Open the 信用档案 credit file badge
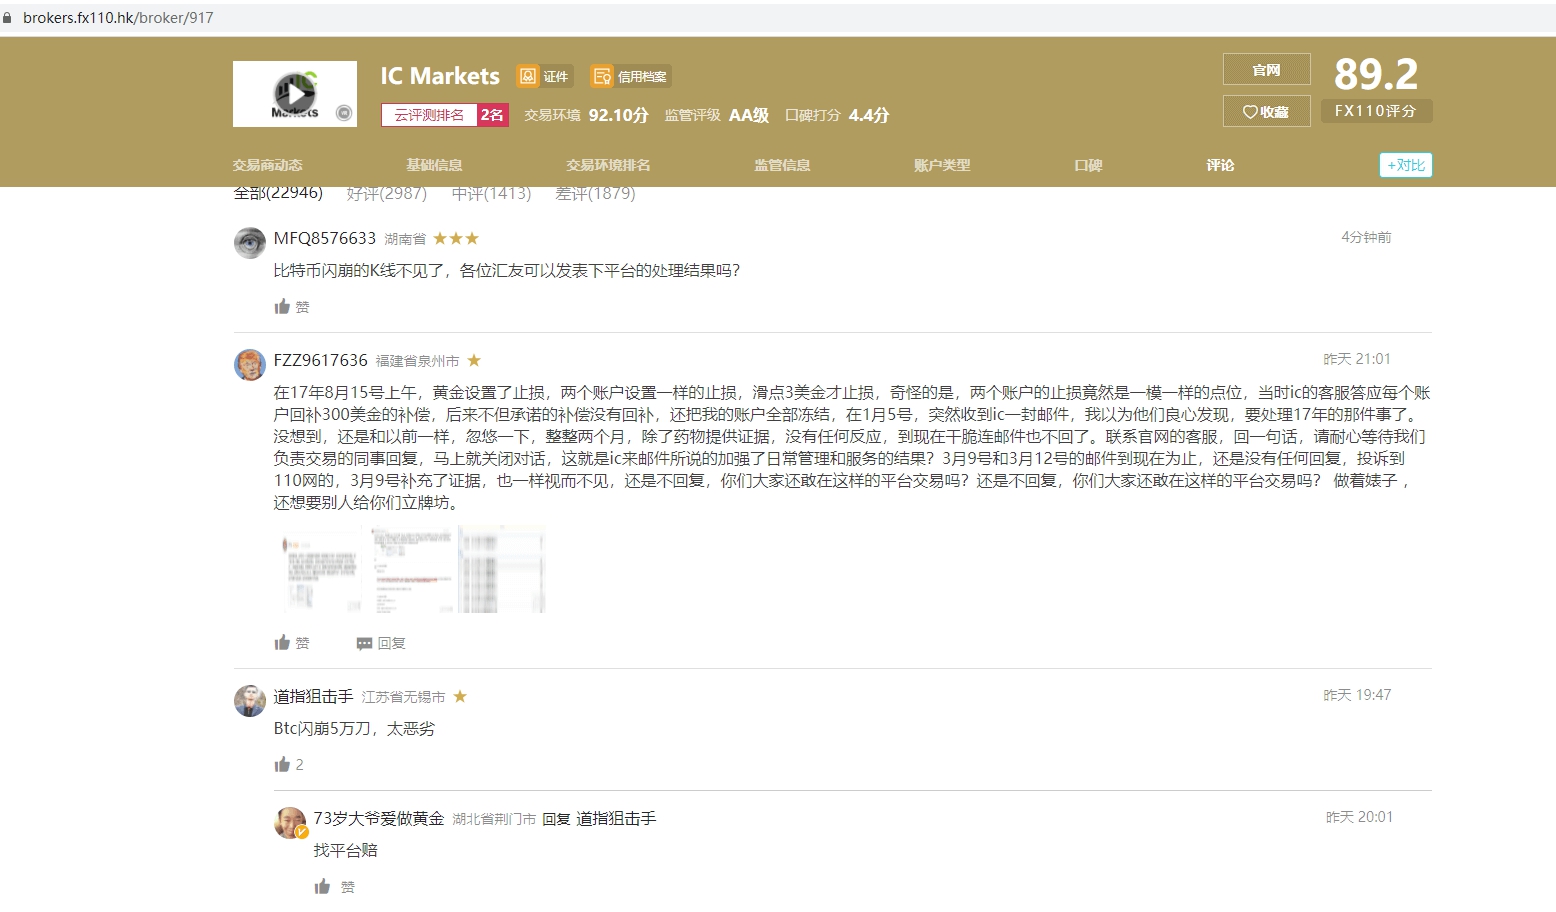The width and height of the screenshot is (1556, 912). [x=631, y=76]
